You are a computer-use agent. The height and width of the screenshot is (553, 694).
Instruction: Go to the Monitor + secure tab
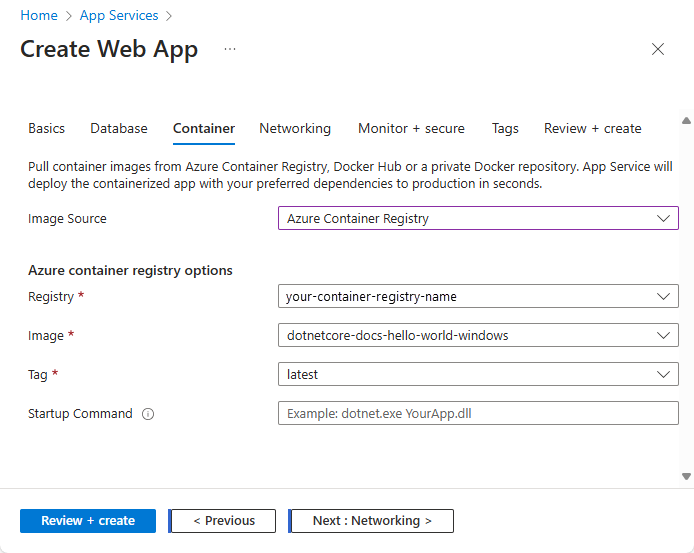(411, 128)
